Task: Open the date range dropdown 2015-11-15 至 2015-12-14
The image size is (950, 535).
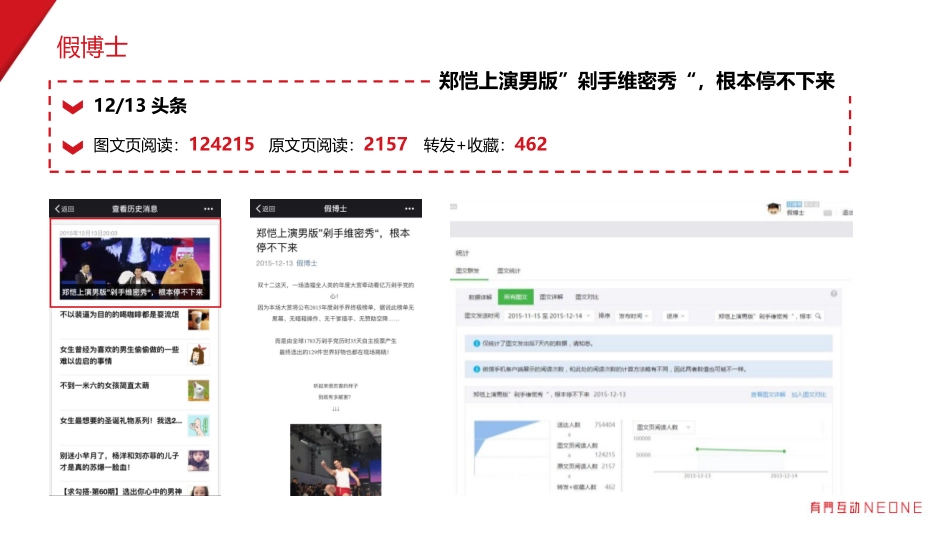Action: (549, 316)
